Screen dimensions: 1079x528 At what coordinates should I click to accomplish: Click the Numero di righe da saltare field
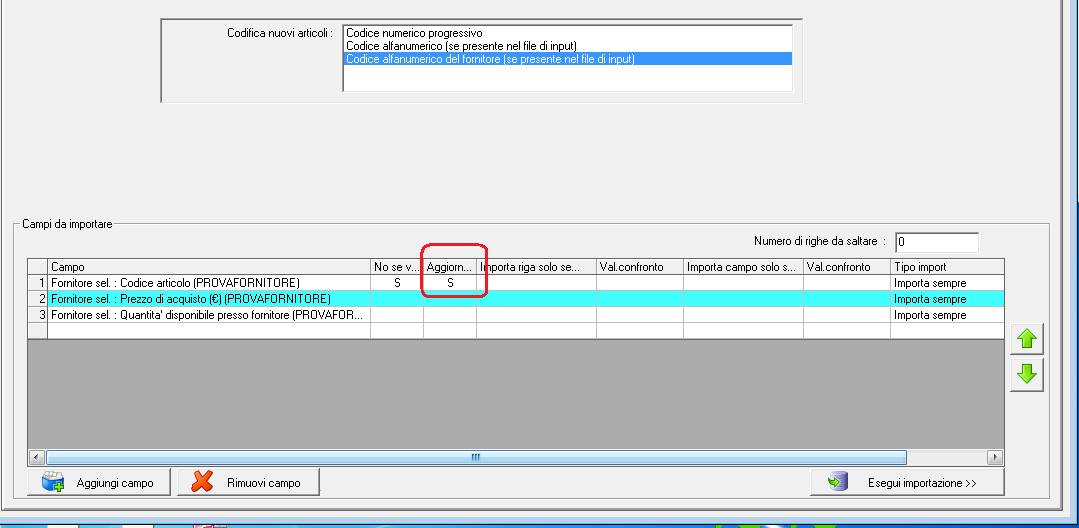click(x=937, y=242)
